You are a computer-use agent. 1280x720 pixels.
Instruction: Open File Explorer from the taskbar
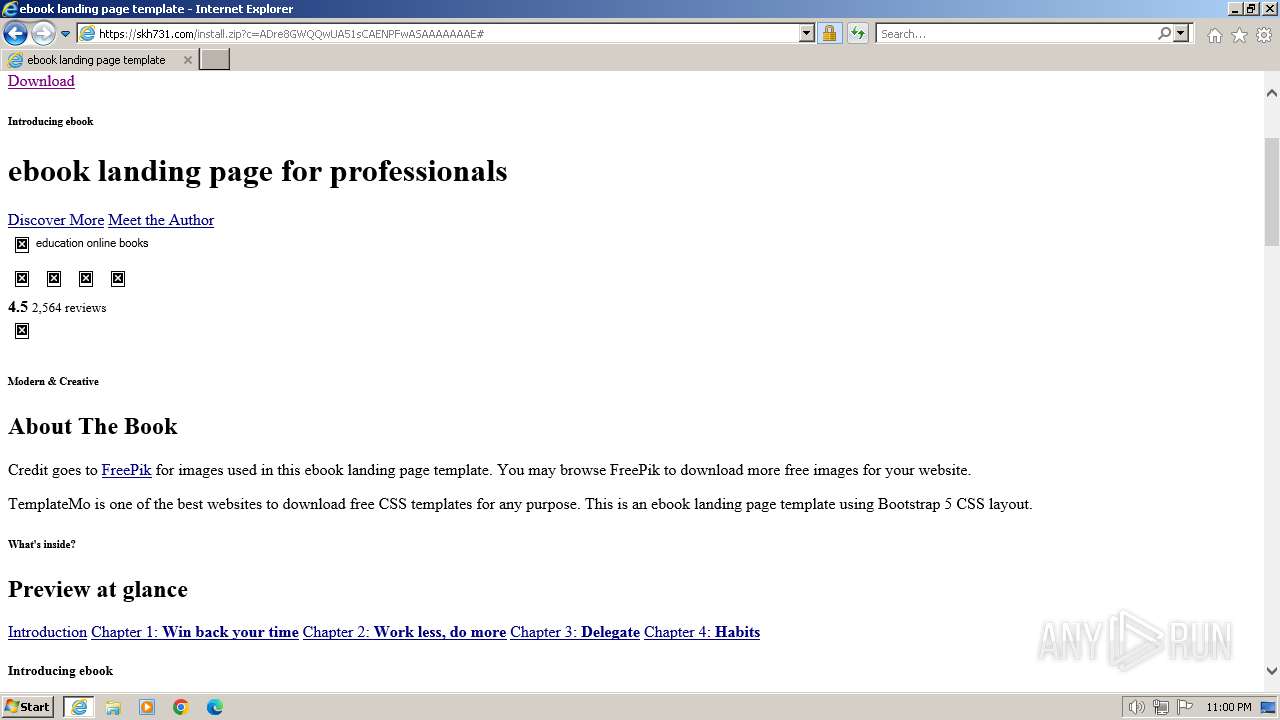[113, 707]
